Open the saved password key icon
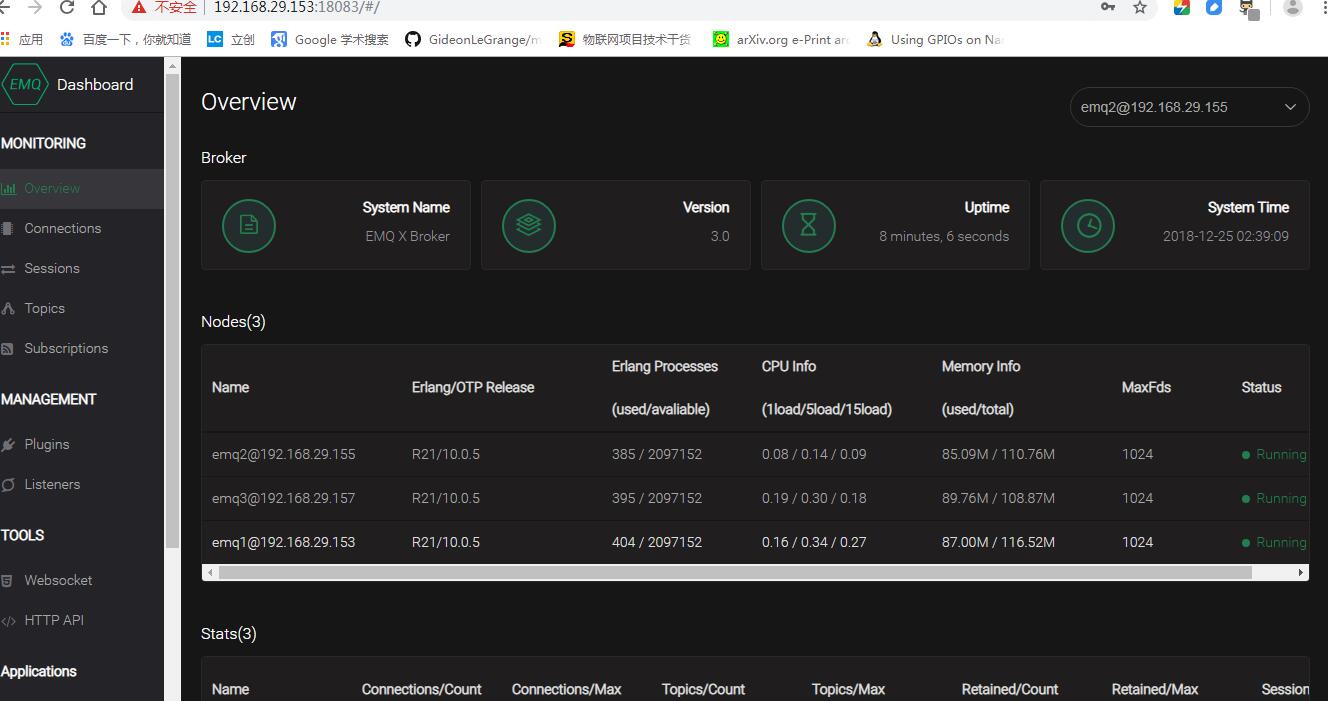1328x701 pixels. point(1108,7)
